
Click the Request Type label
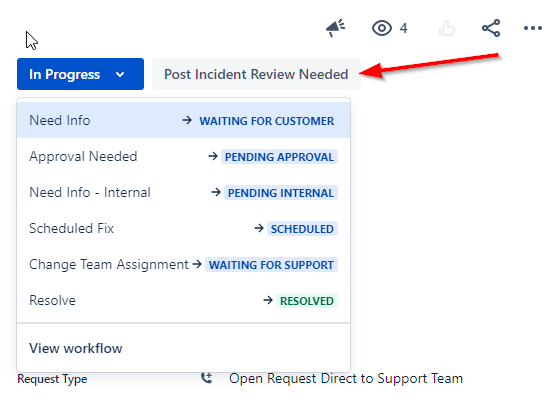(52, 379)
